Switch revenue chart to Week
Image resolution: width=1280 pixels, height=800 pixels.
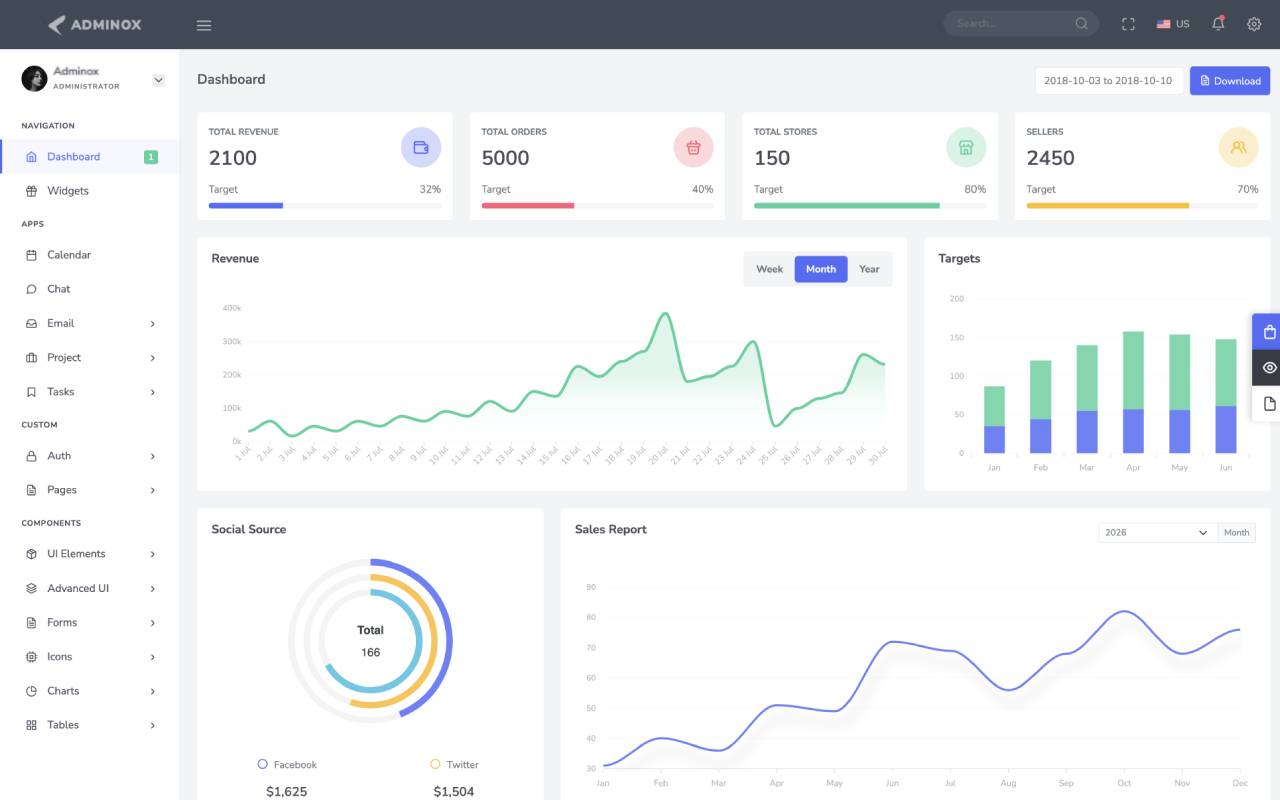(770, 269)
